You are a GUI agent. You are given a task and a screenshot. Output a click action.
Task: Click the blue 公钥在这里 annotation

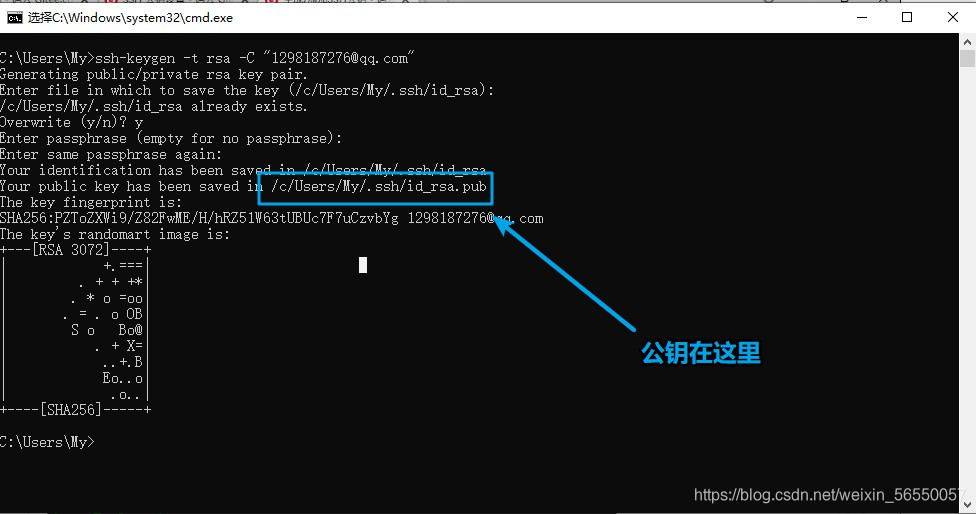coord(701,353)
